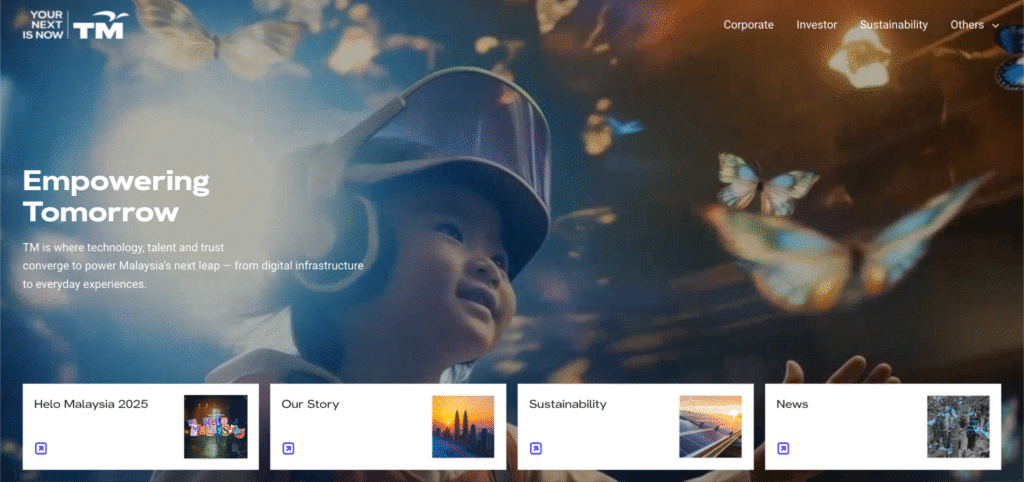Select the solar panels thumbnail image
Viewport: 1024px width, 482px height.
[710, 427]
